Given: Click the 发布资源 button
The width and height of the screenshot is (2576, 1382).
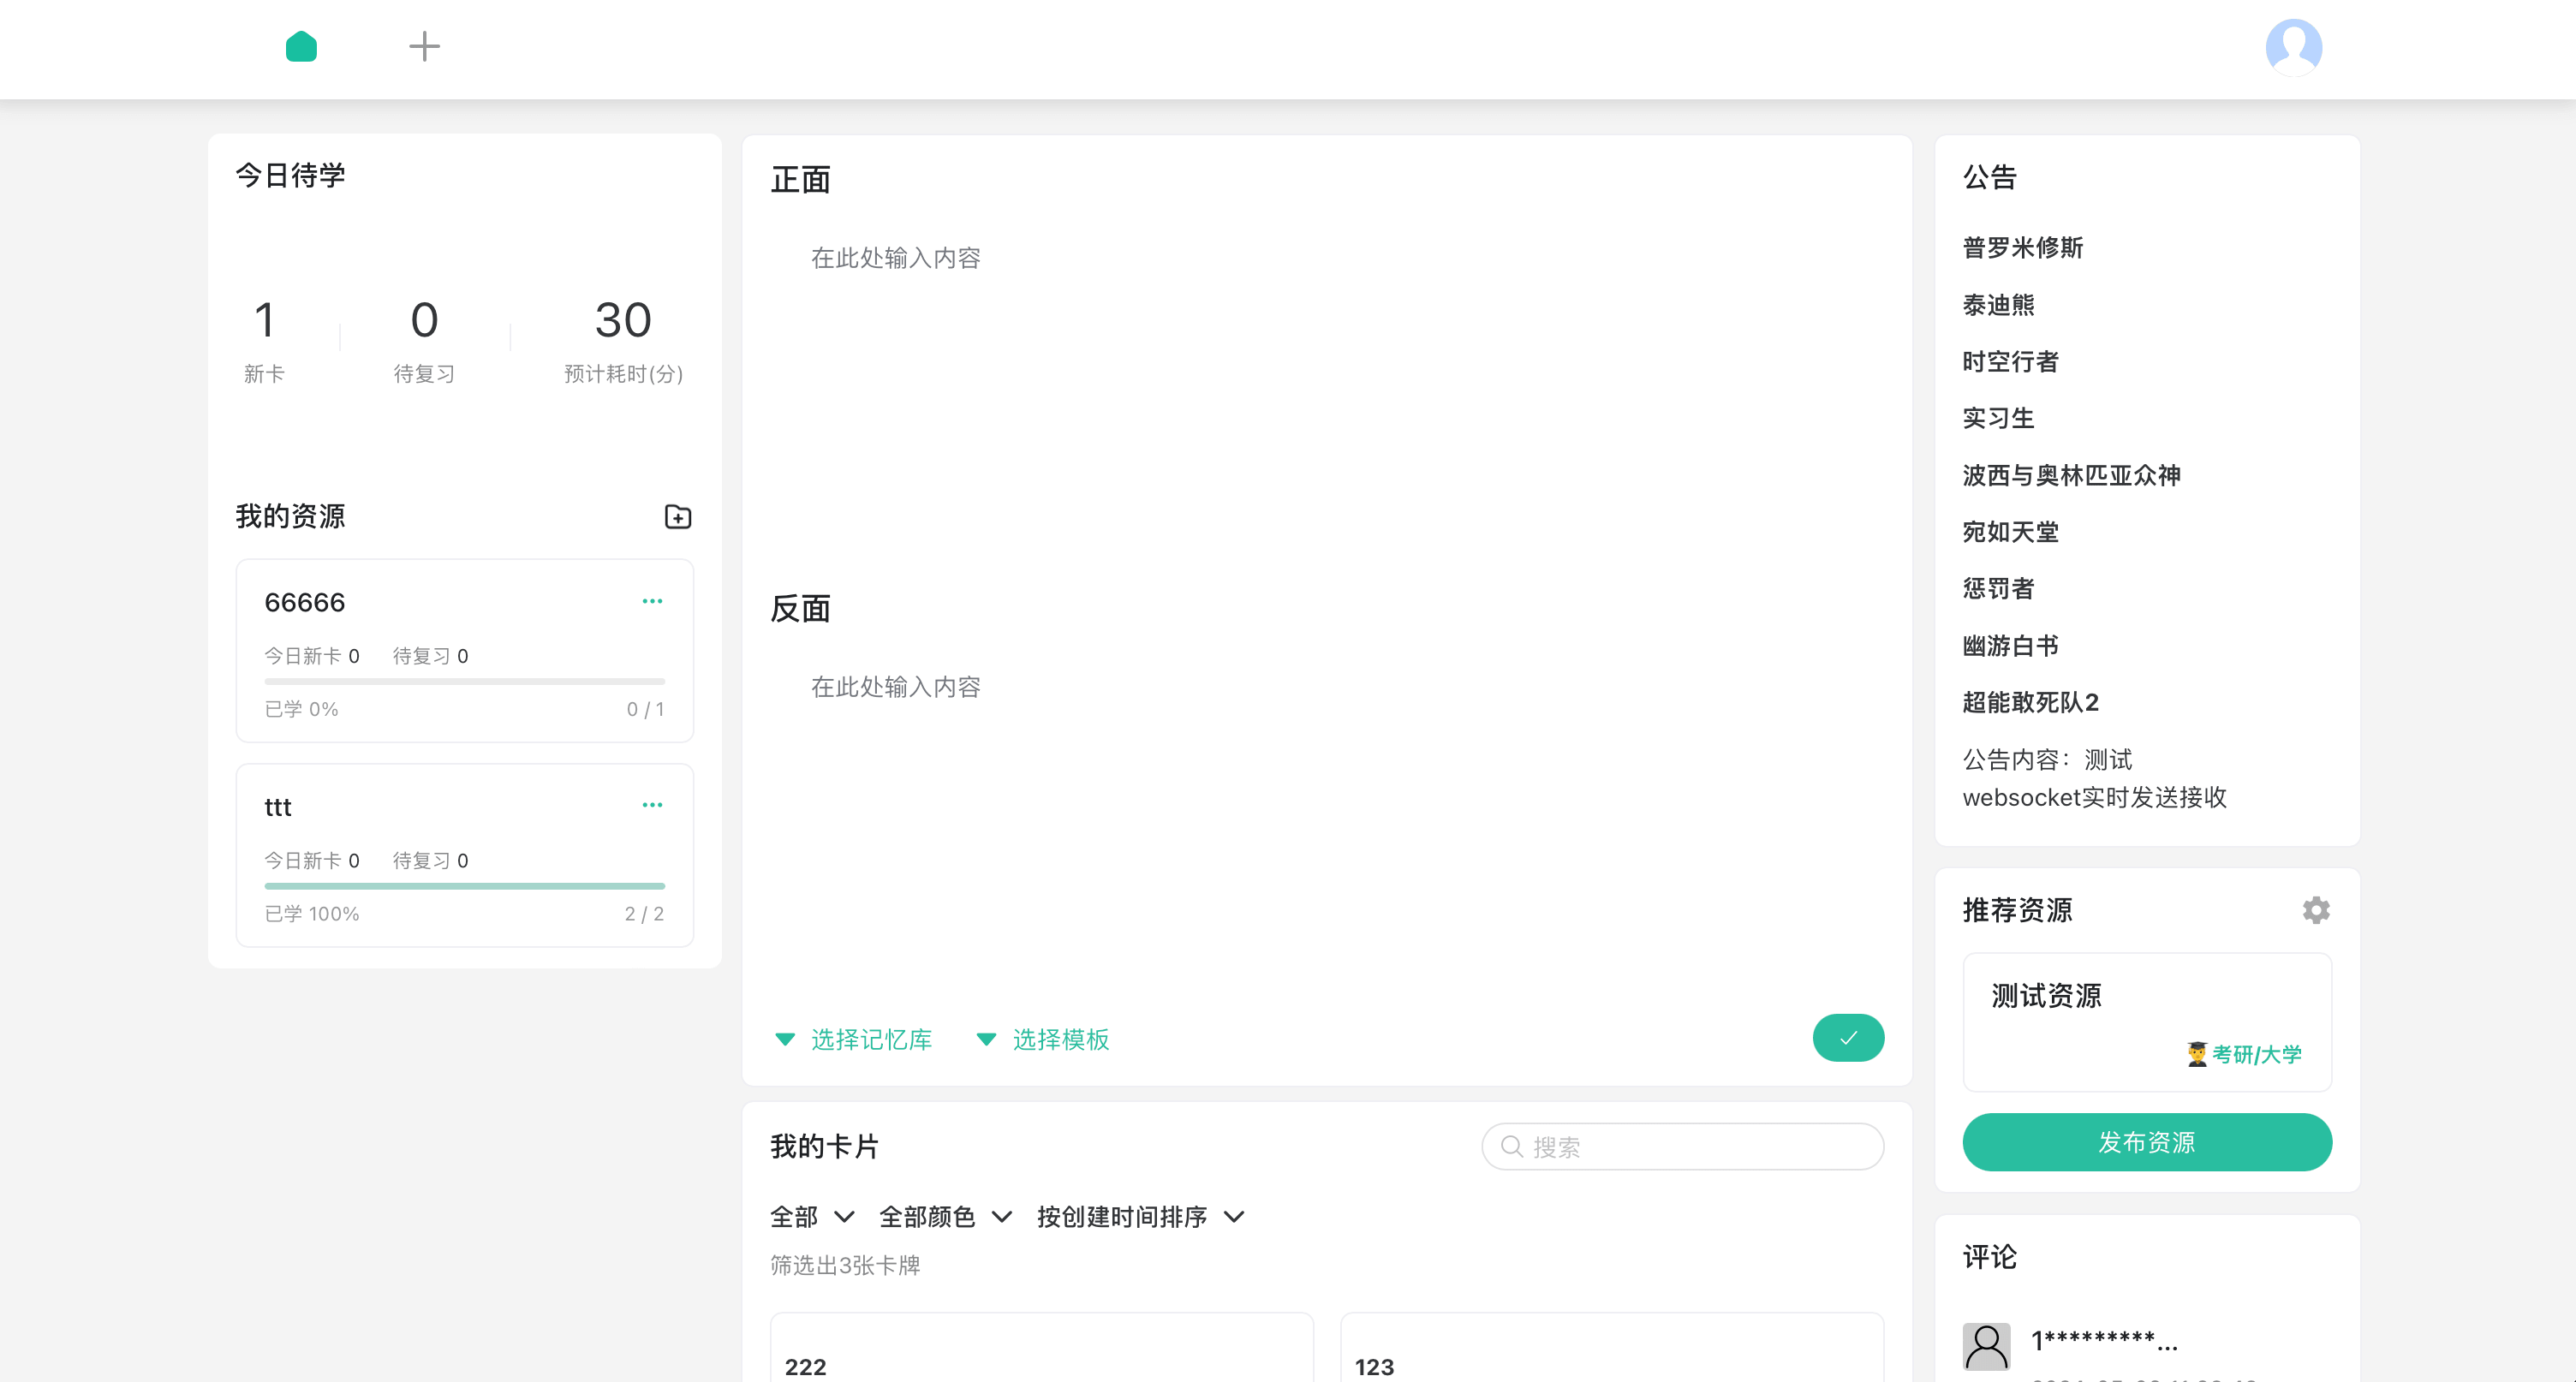Looking at the screenshot, I should click(2146, 1142).
